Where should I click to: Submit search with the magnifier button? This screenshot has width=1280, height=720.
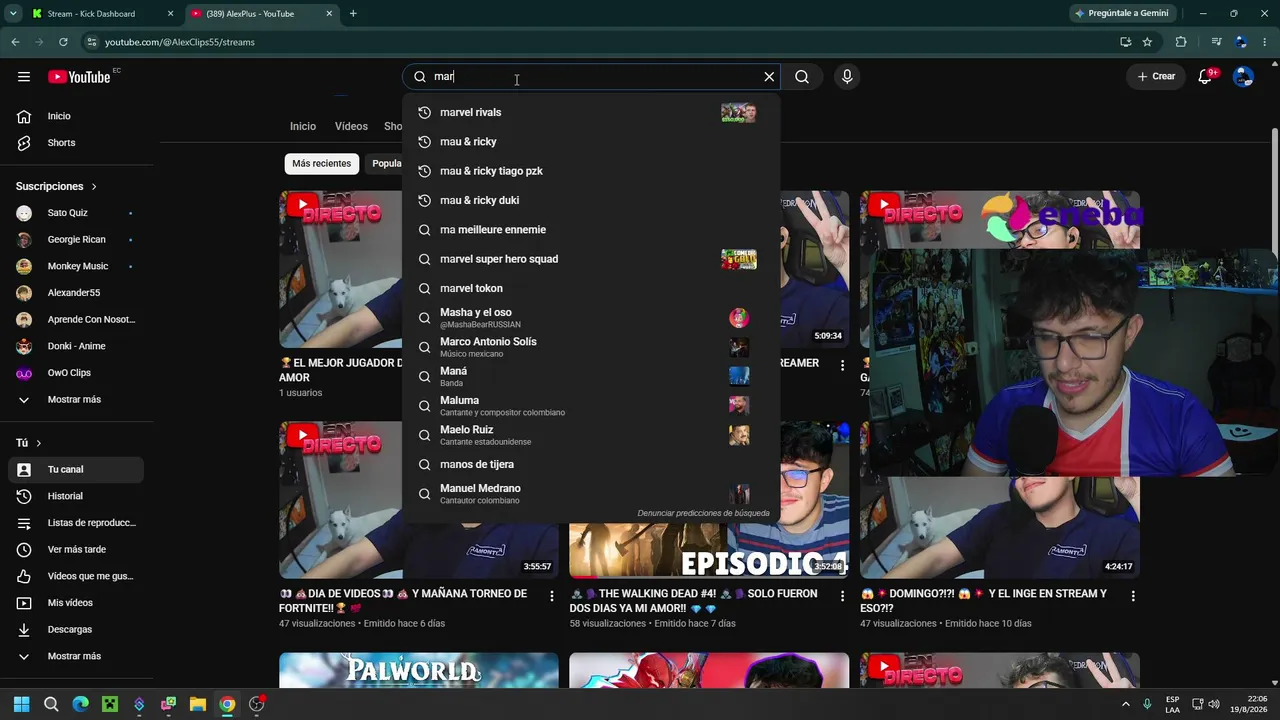[802, 77]
